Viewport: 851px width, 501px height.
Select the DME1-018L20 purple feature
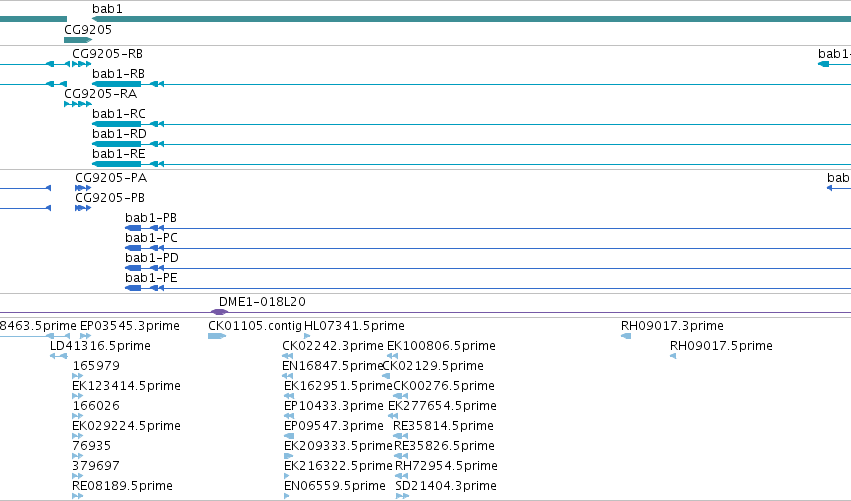pyautogui.click(x=219, y=312)
